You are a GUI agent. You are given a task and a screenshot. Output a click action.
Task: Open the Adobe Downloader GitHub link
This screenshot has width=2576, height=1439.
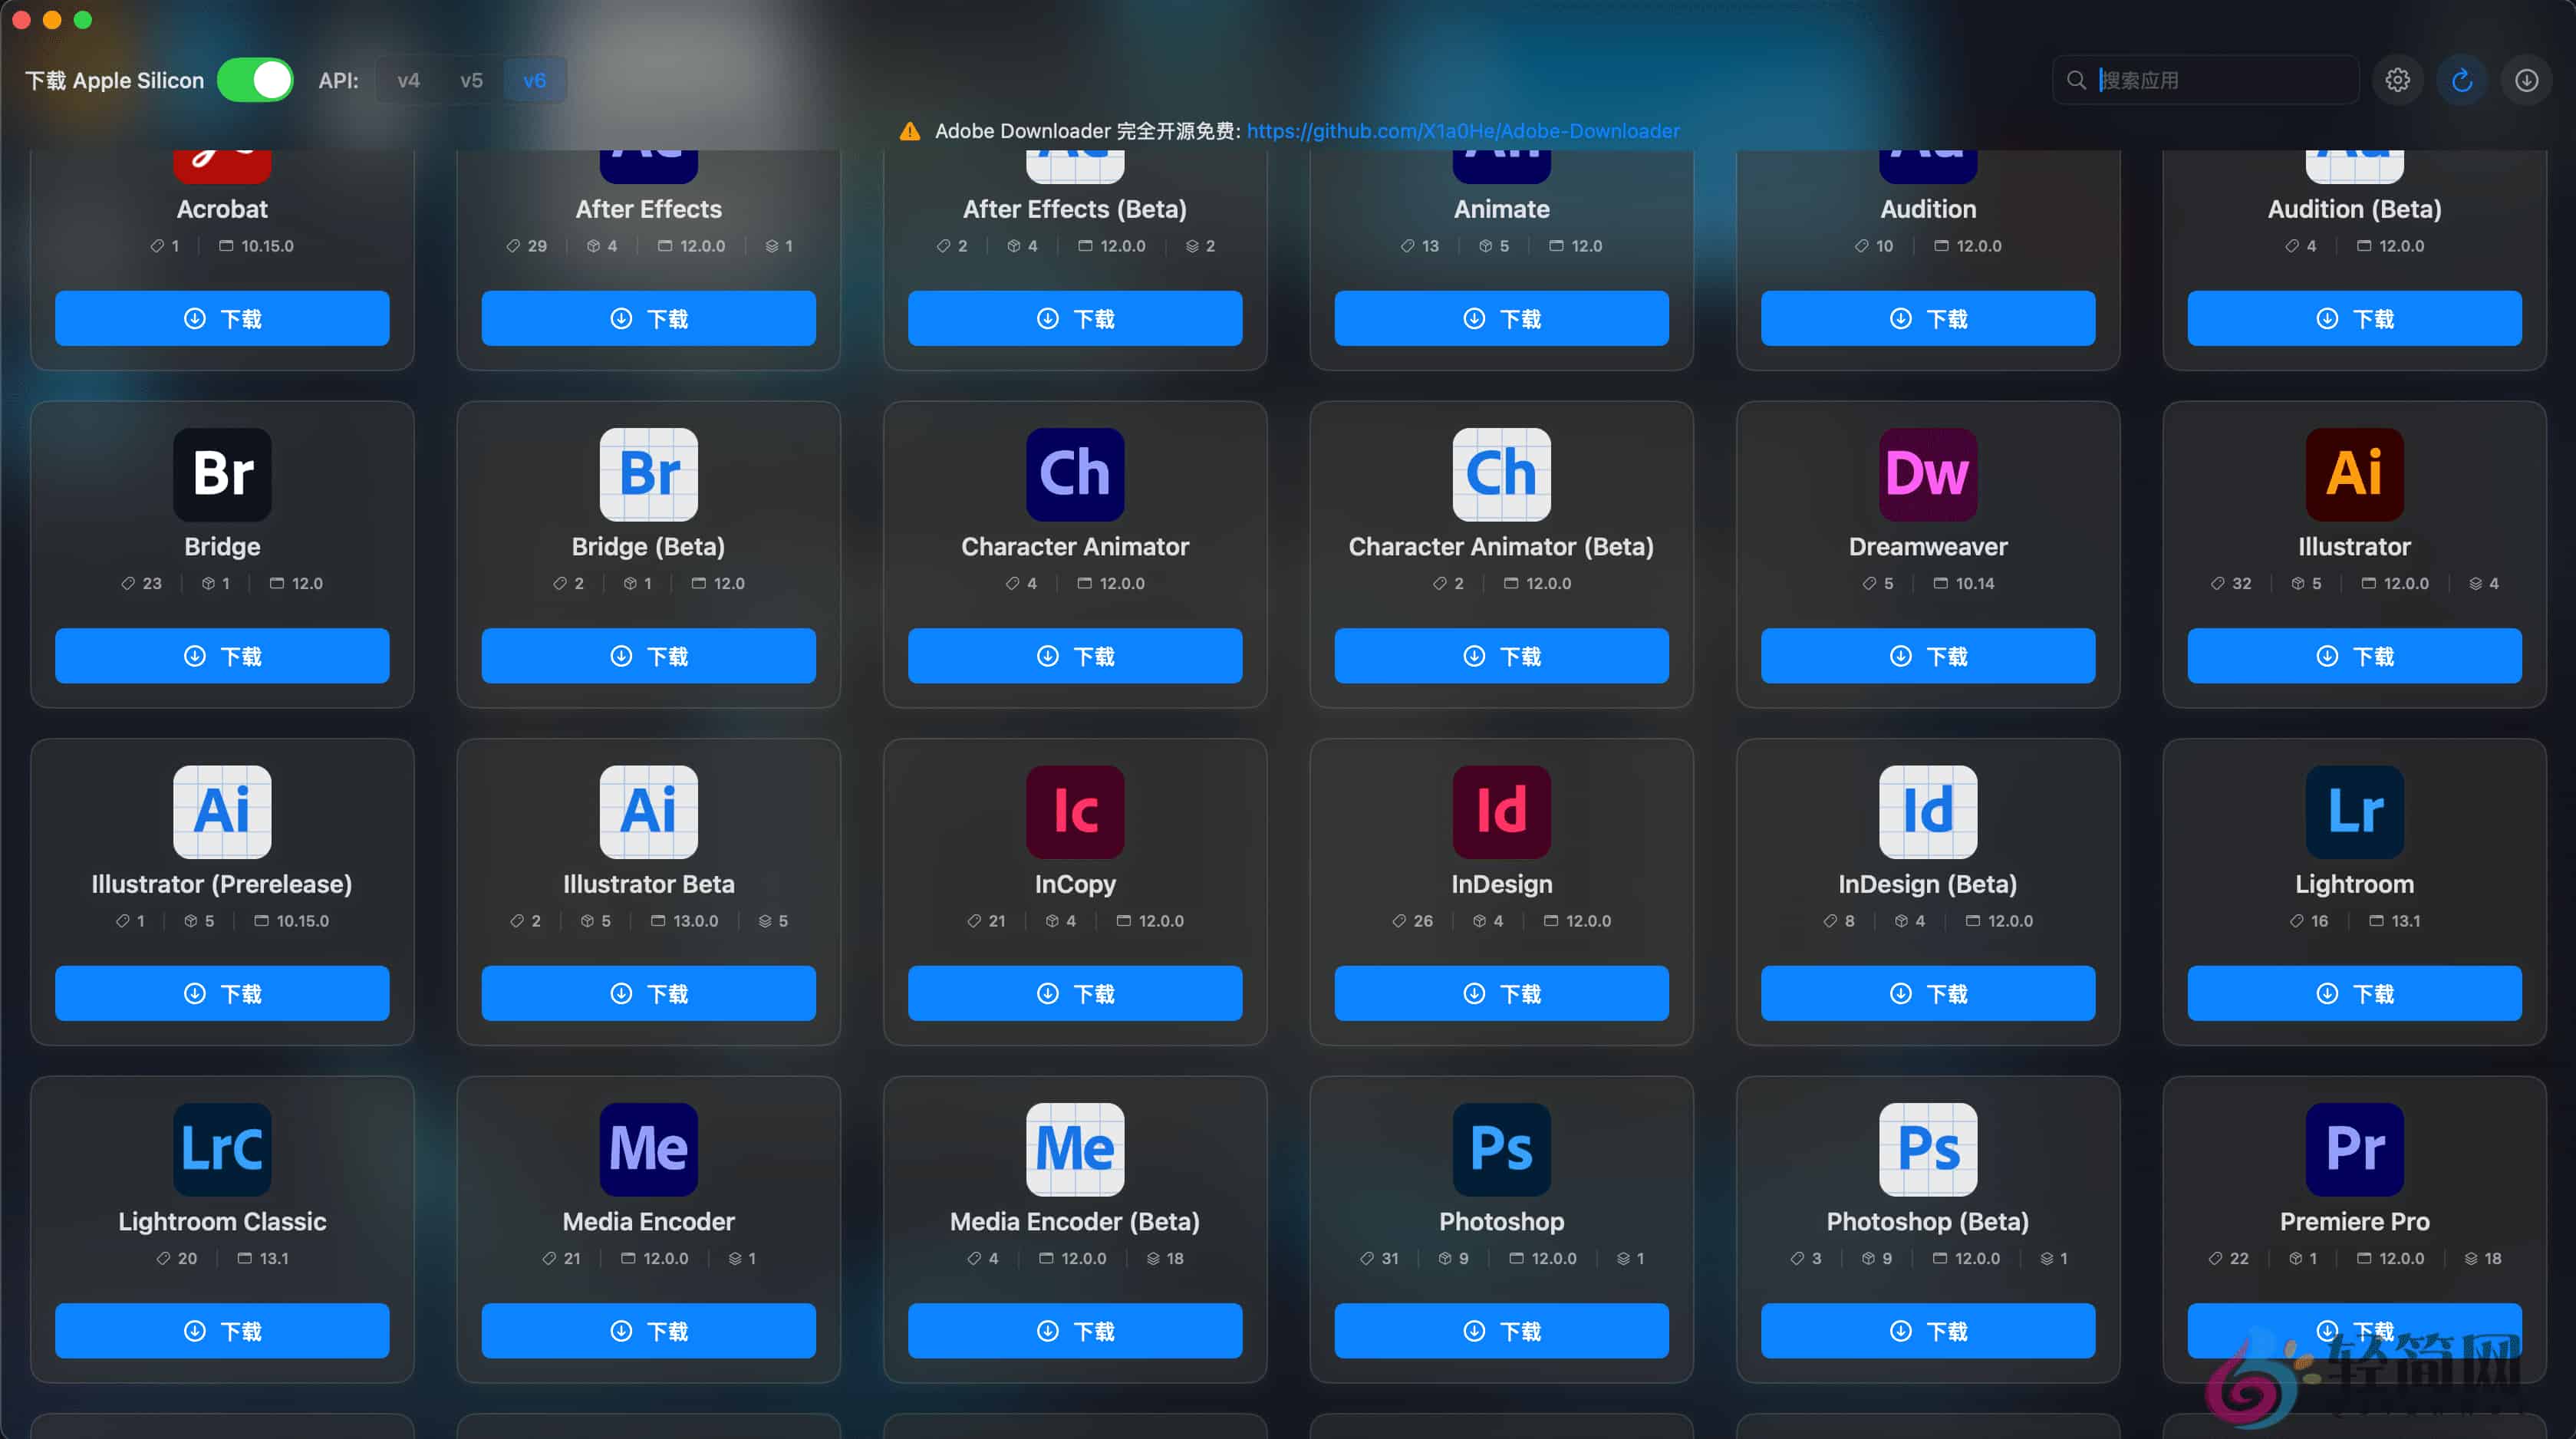pos(1463,131)
